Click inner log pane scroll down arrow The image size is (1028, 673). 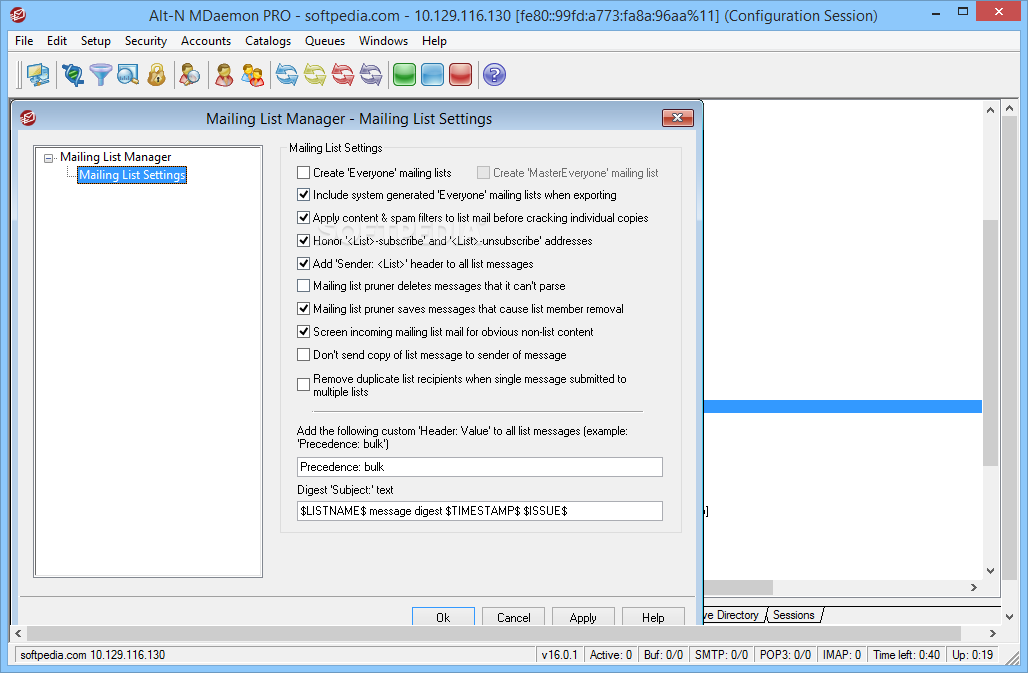pyautogui.click(x=991, y=570)
